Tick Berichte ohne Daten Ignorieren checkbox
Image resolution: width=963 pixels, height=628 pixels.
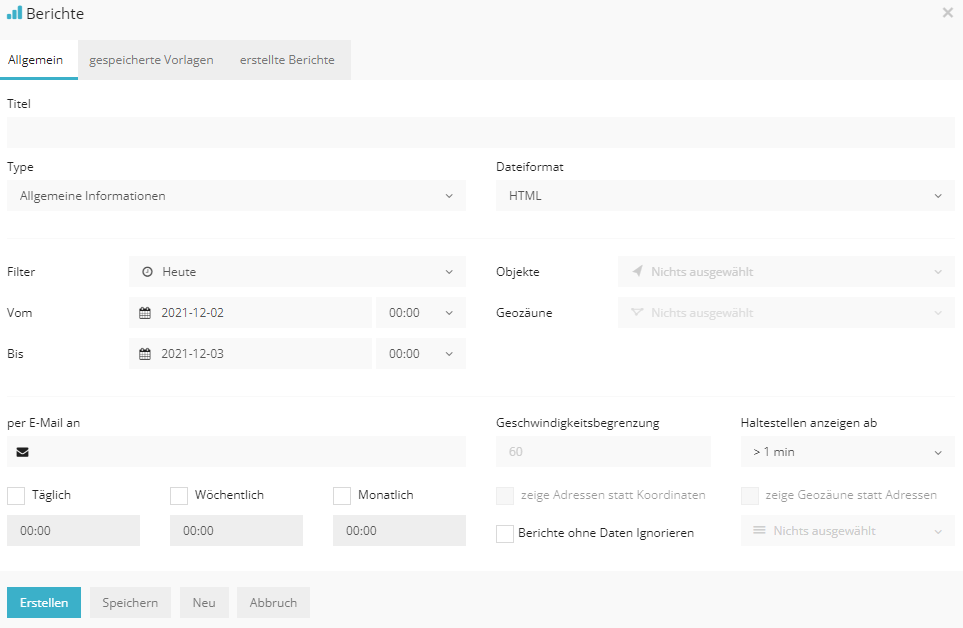pyautogui.click(x=505, y=533)
